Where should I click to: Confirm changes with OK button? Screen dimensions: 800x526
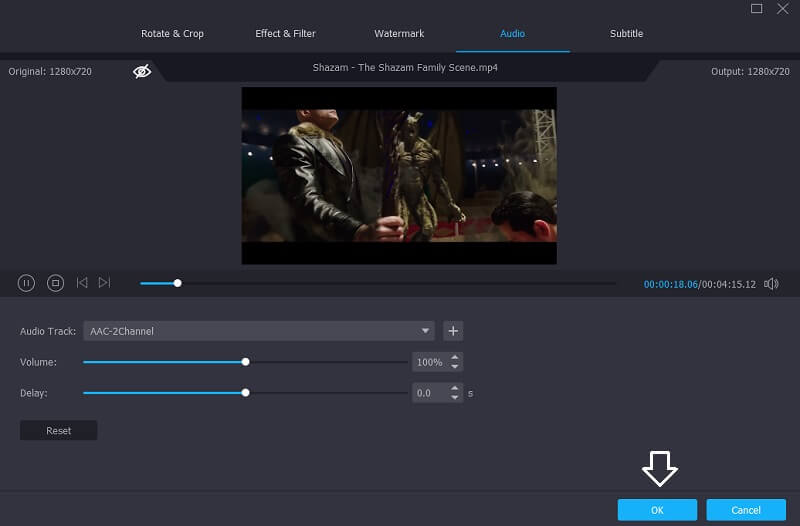[x=657, y=510]
